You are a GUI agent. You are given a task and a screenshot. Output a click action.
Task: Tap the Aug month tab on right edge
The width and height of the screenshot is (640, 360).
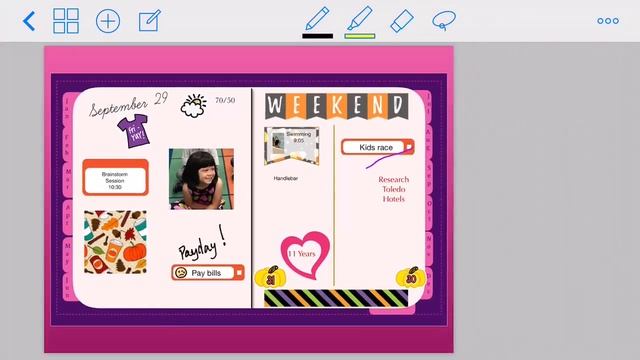click(x=429, y=141)
